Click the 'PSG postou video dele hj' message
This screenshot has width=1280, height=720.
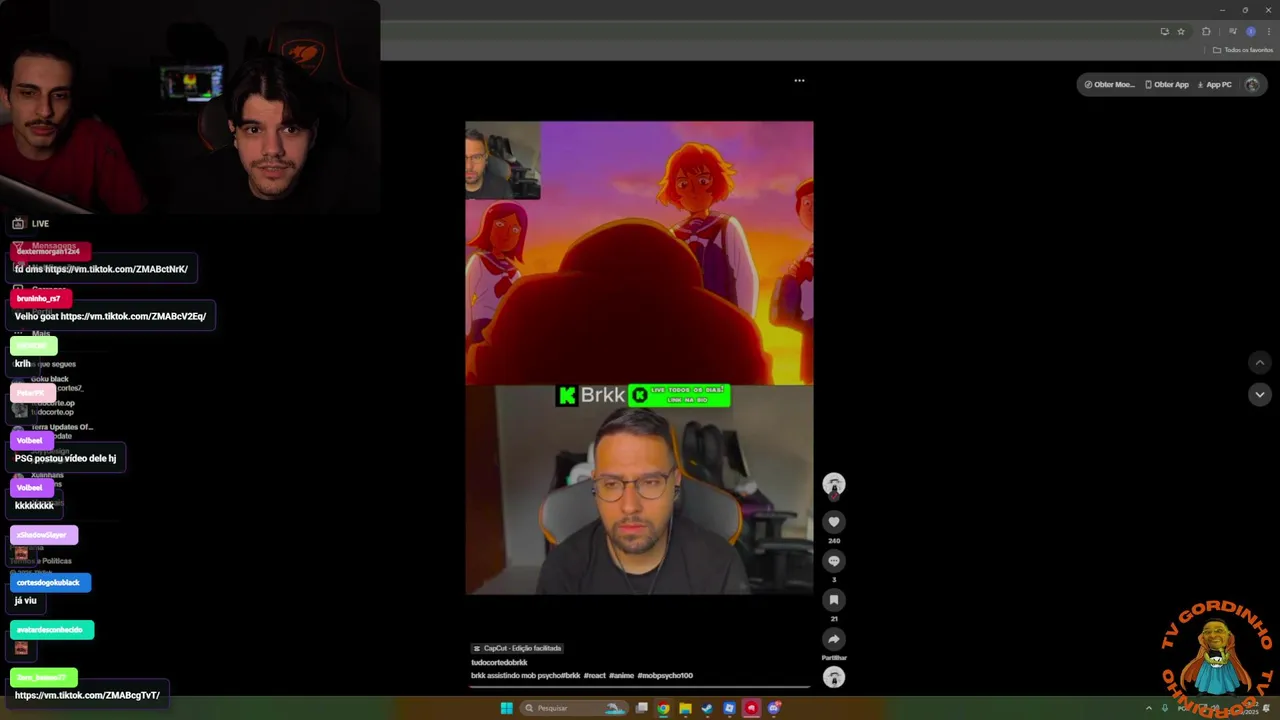coord(66,458)
